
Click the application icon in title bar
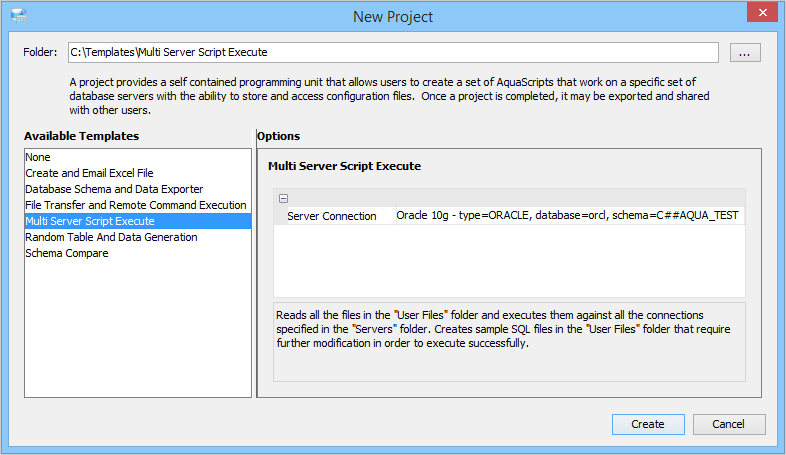click(x=18, y=15)
